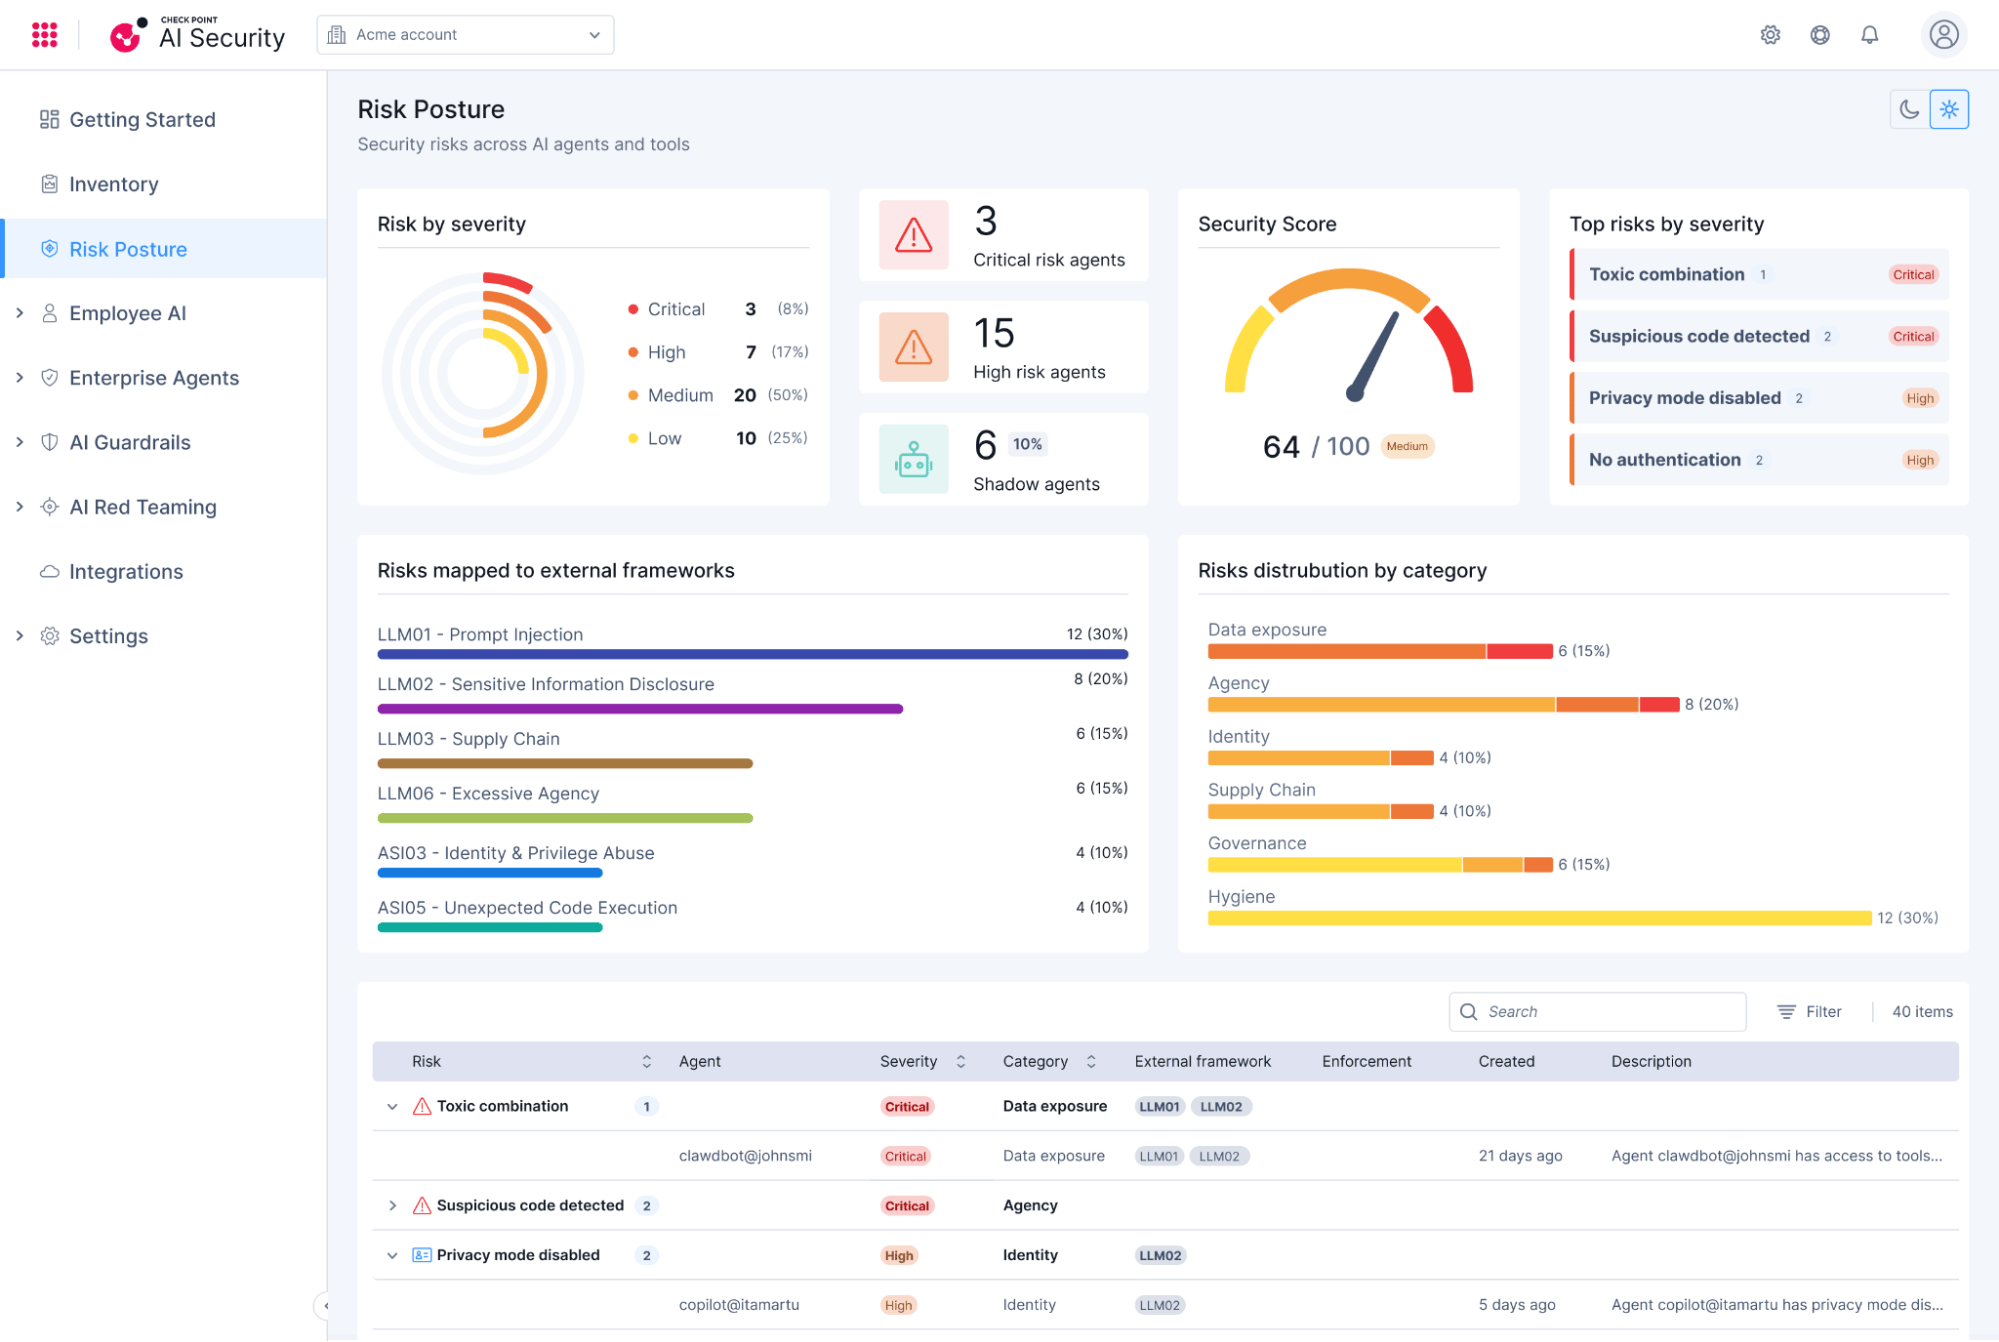
Task: Click the copilot@itamartu agent cell
Action: coord(739,1305)
